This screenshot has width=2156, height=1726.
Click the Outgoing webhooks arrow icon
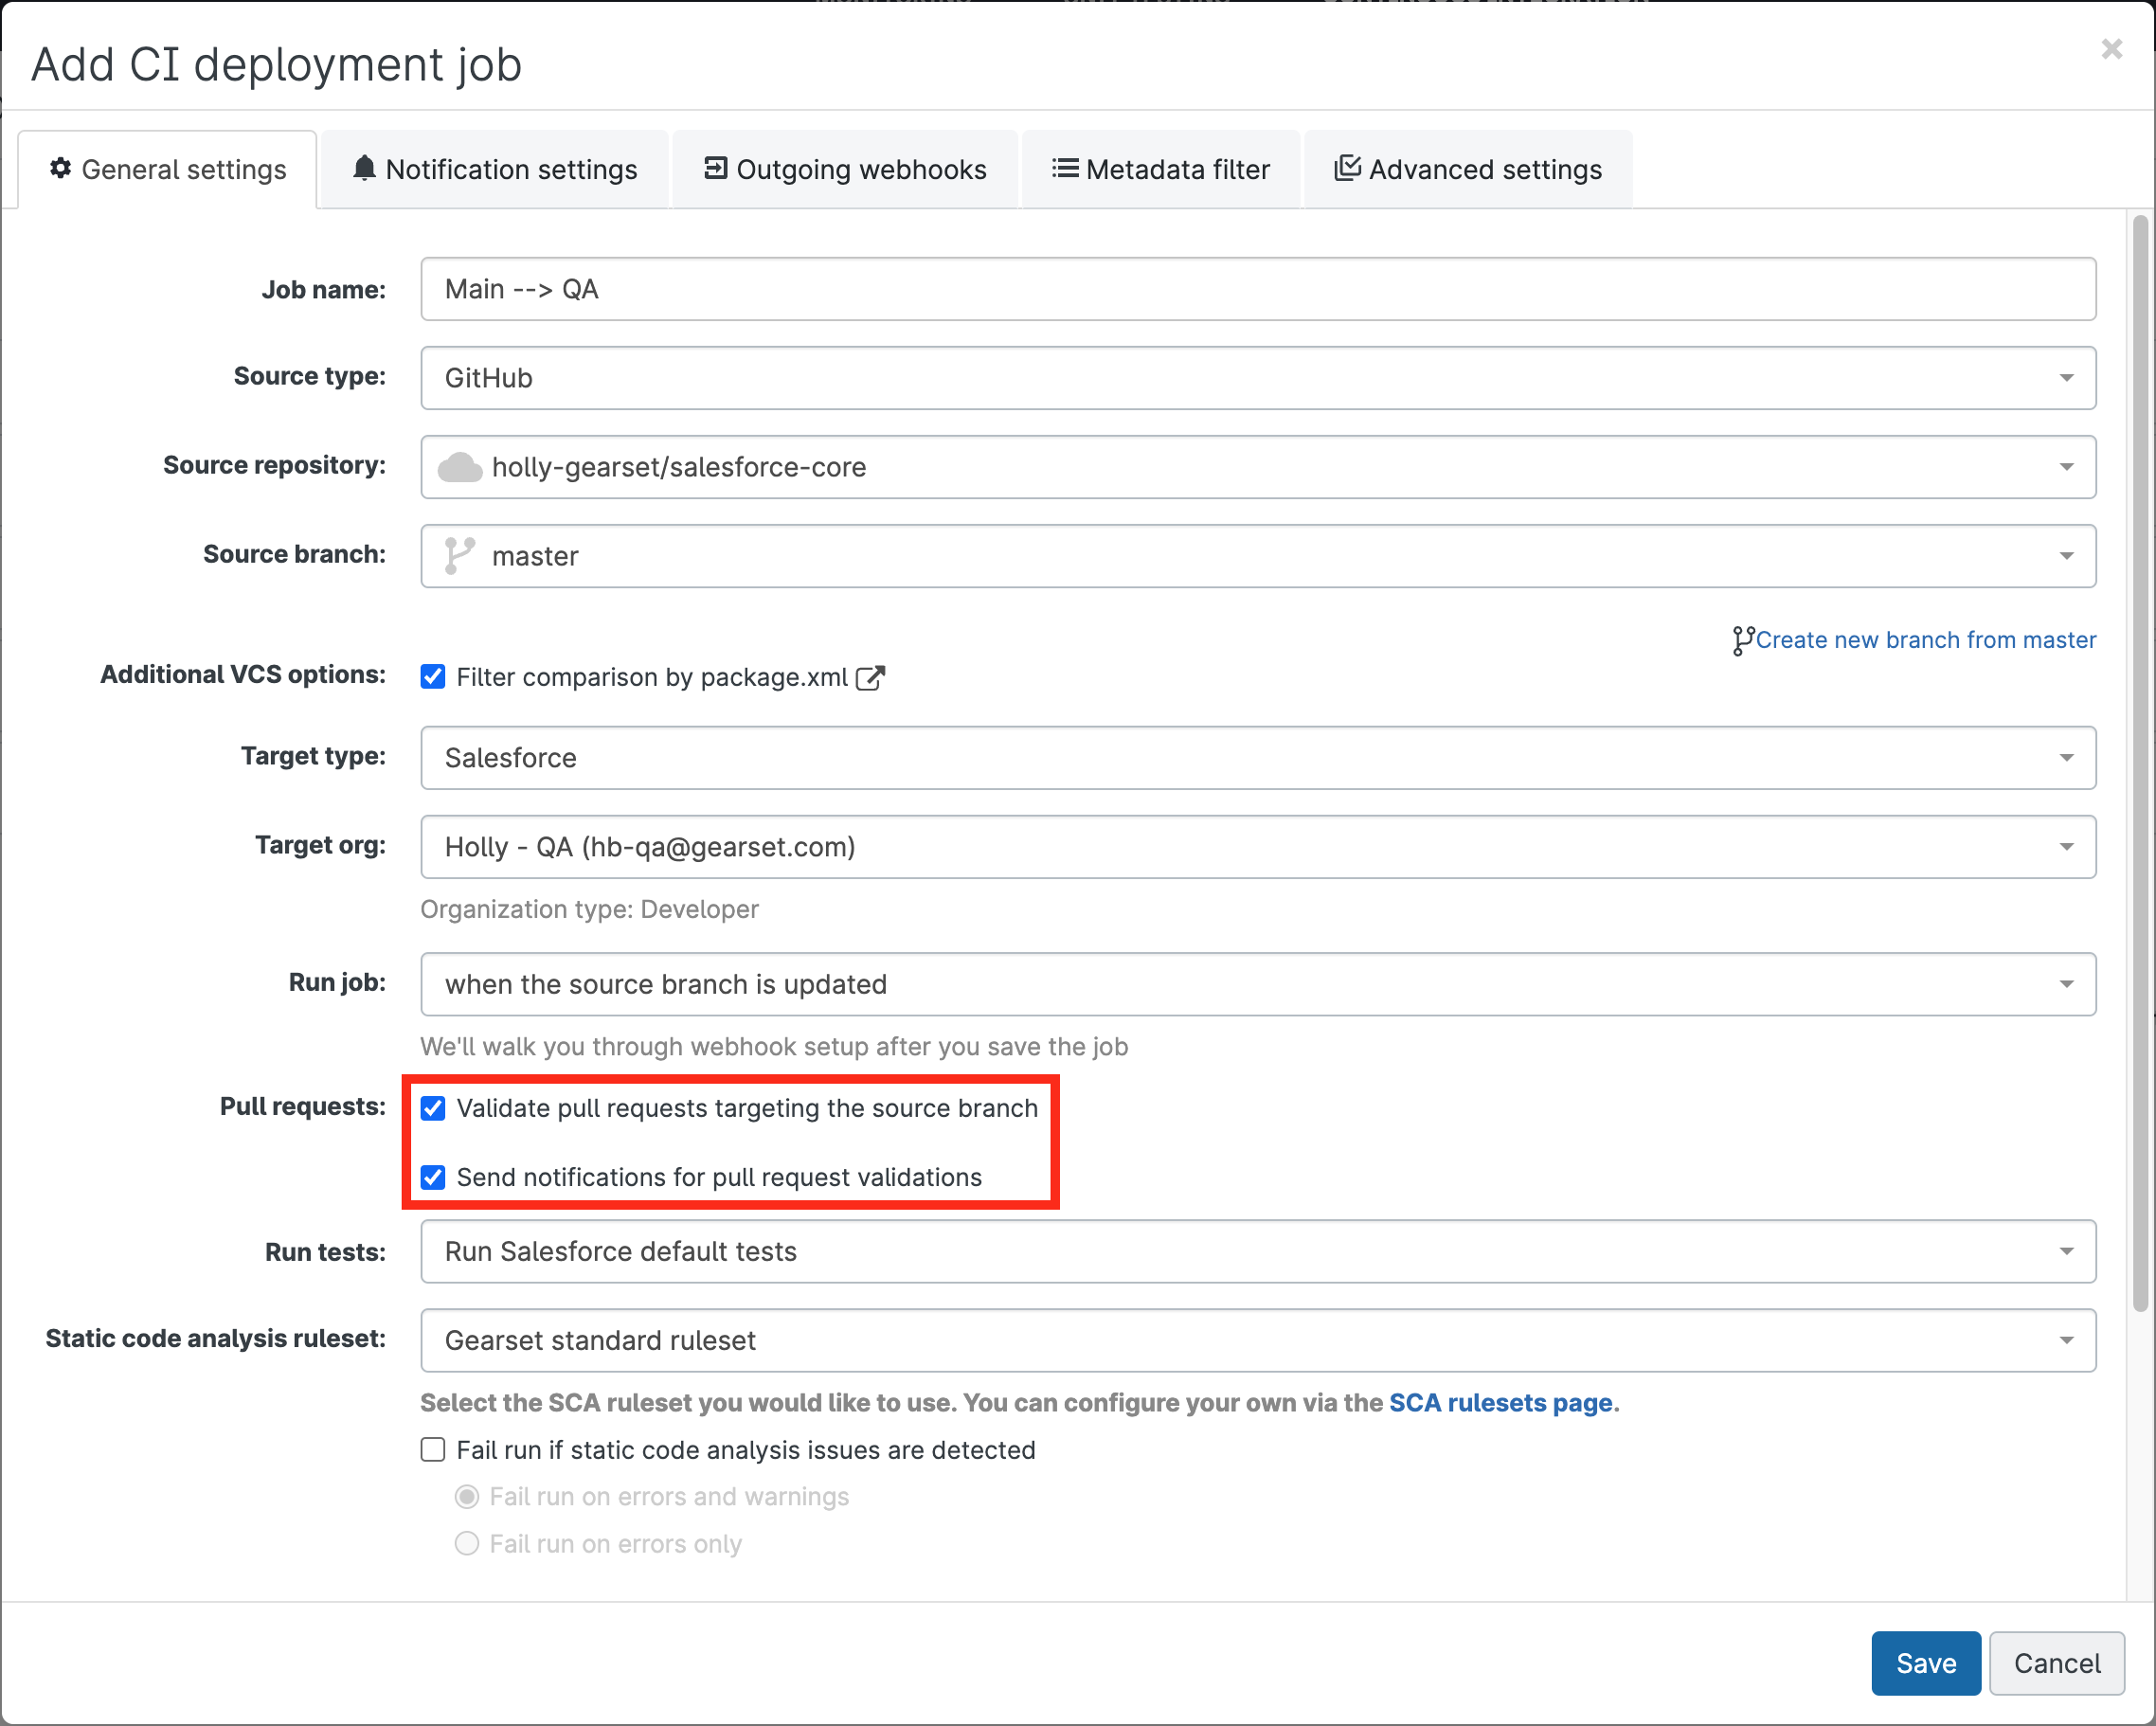(x=715, y=168)
